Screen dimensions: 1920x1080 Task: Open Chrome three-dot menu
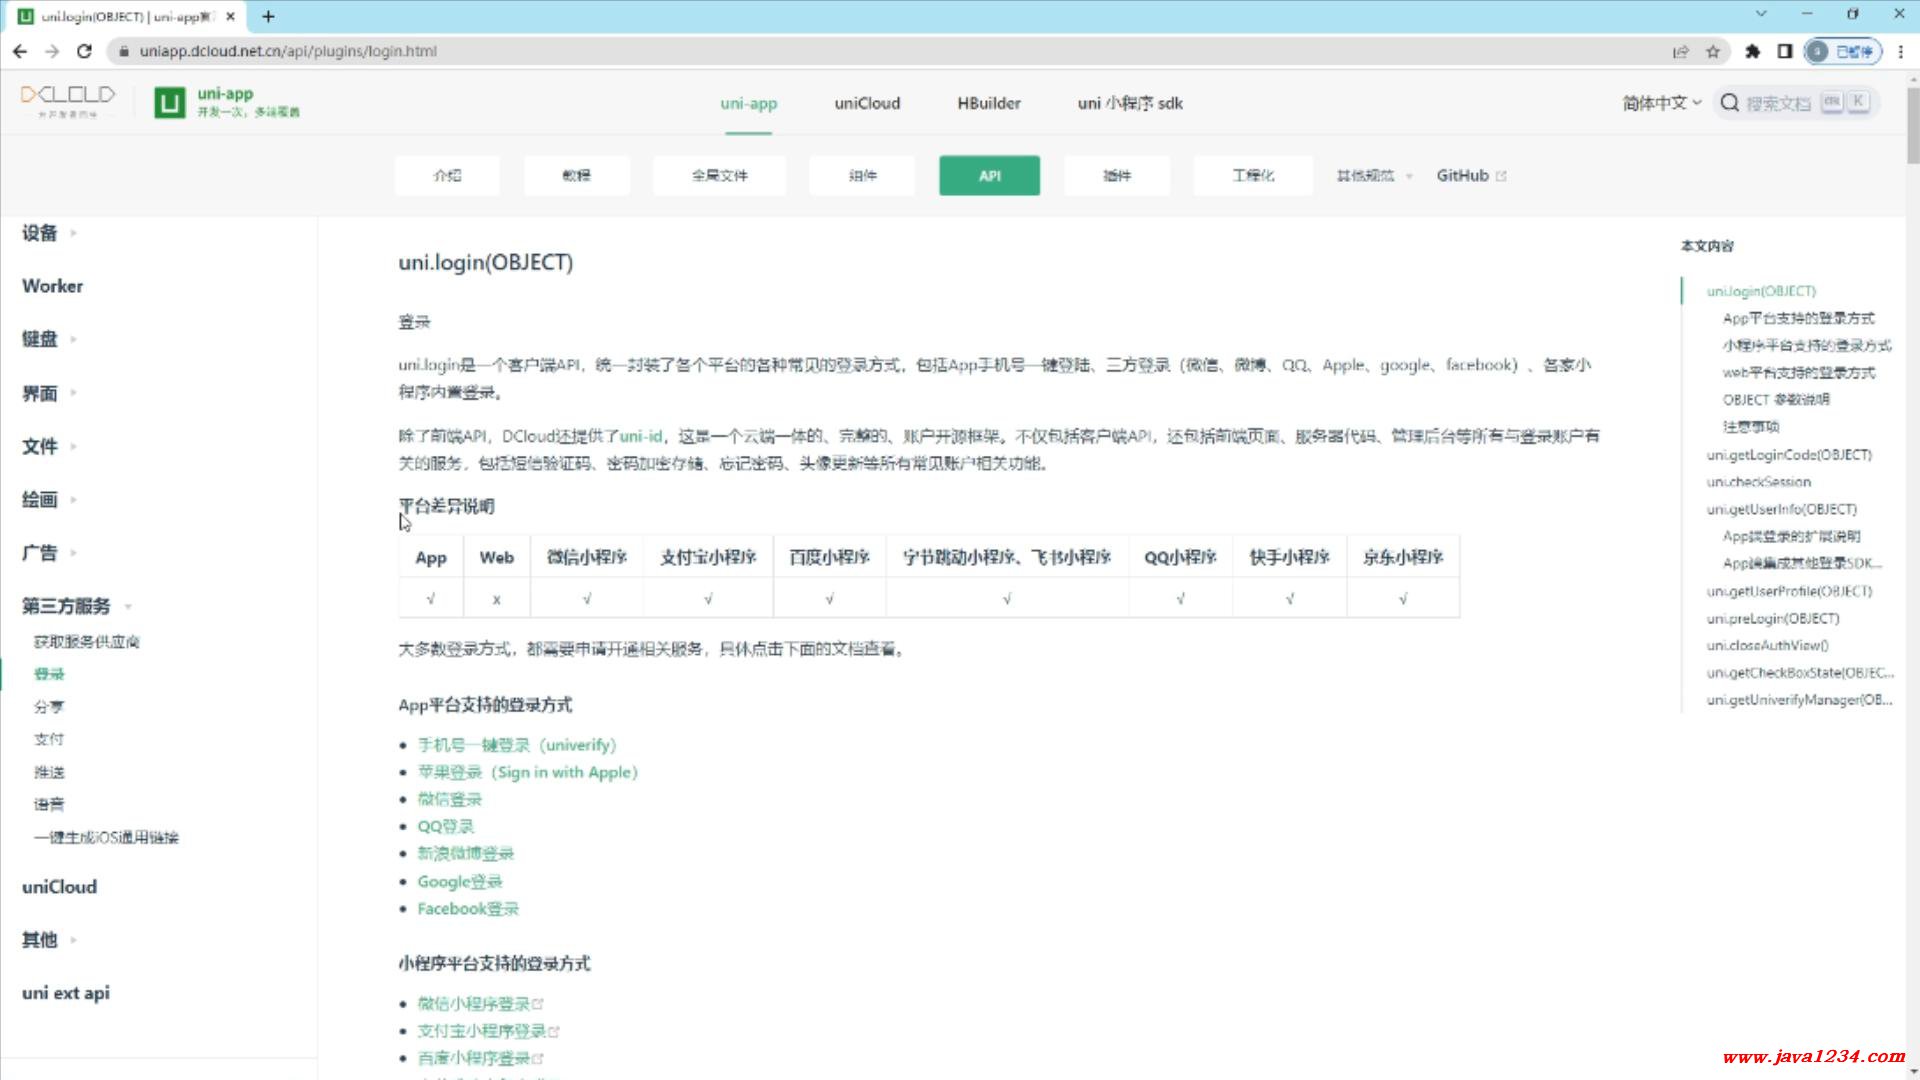[1901, 51]
